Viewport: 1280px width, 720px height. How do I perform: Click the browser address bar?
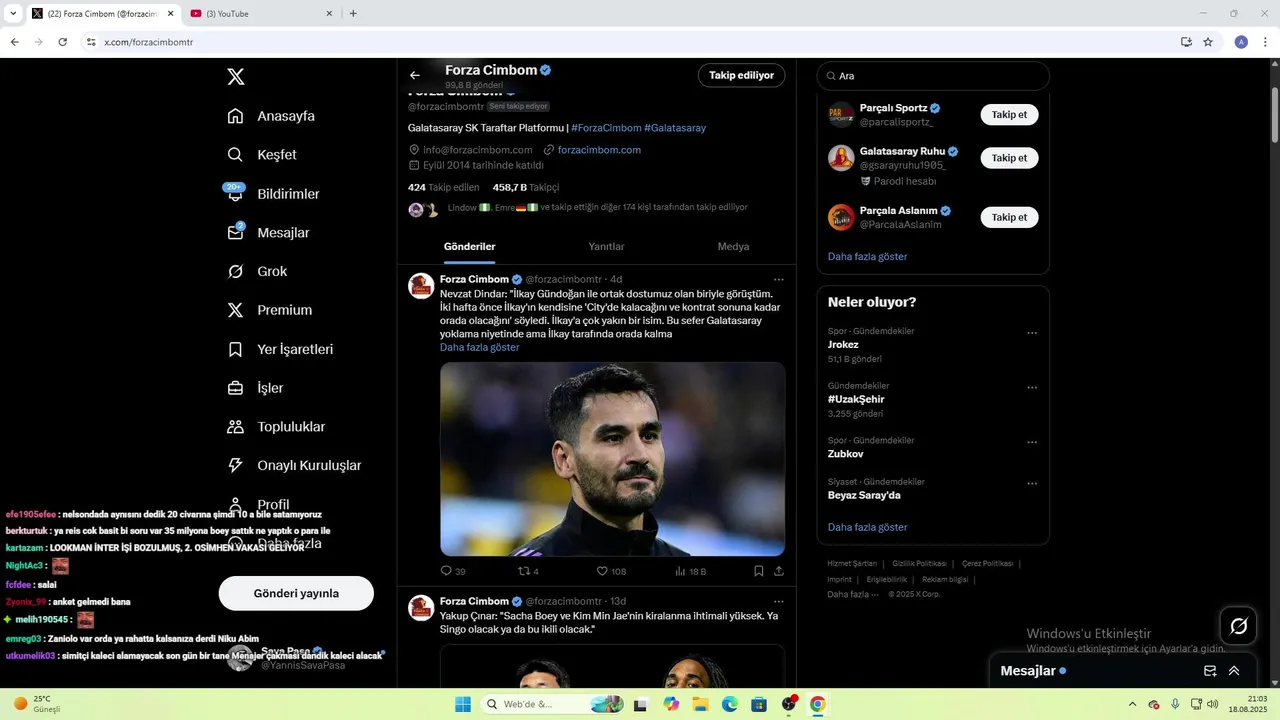coord(630,42)
